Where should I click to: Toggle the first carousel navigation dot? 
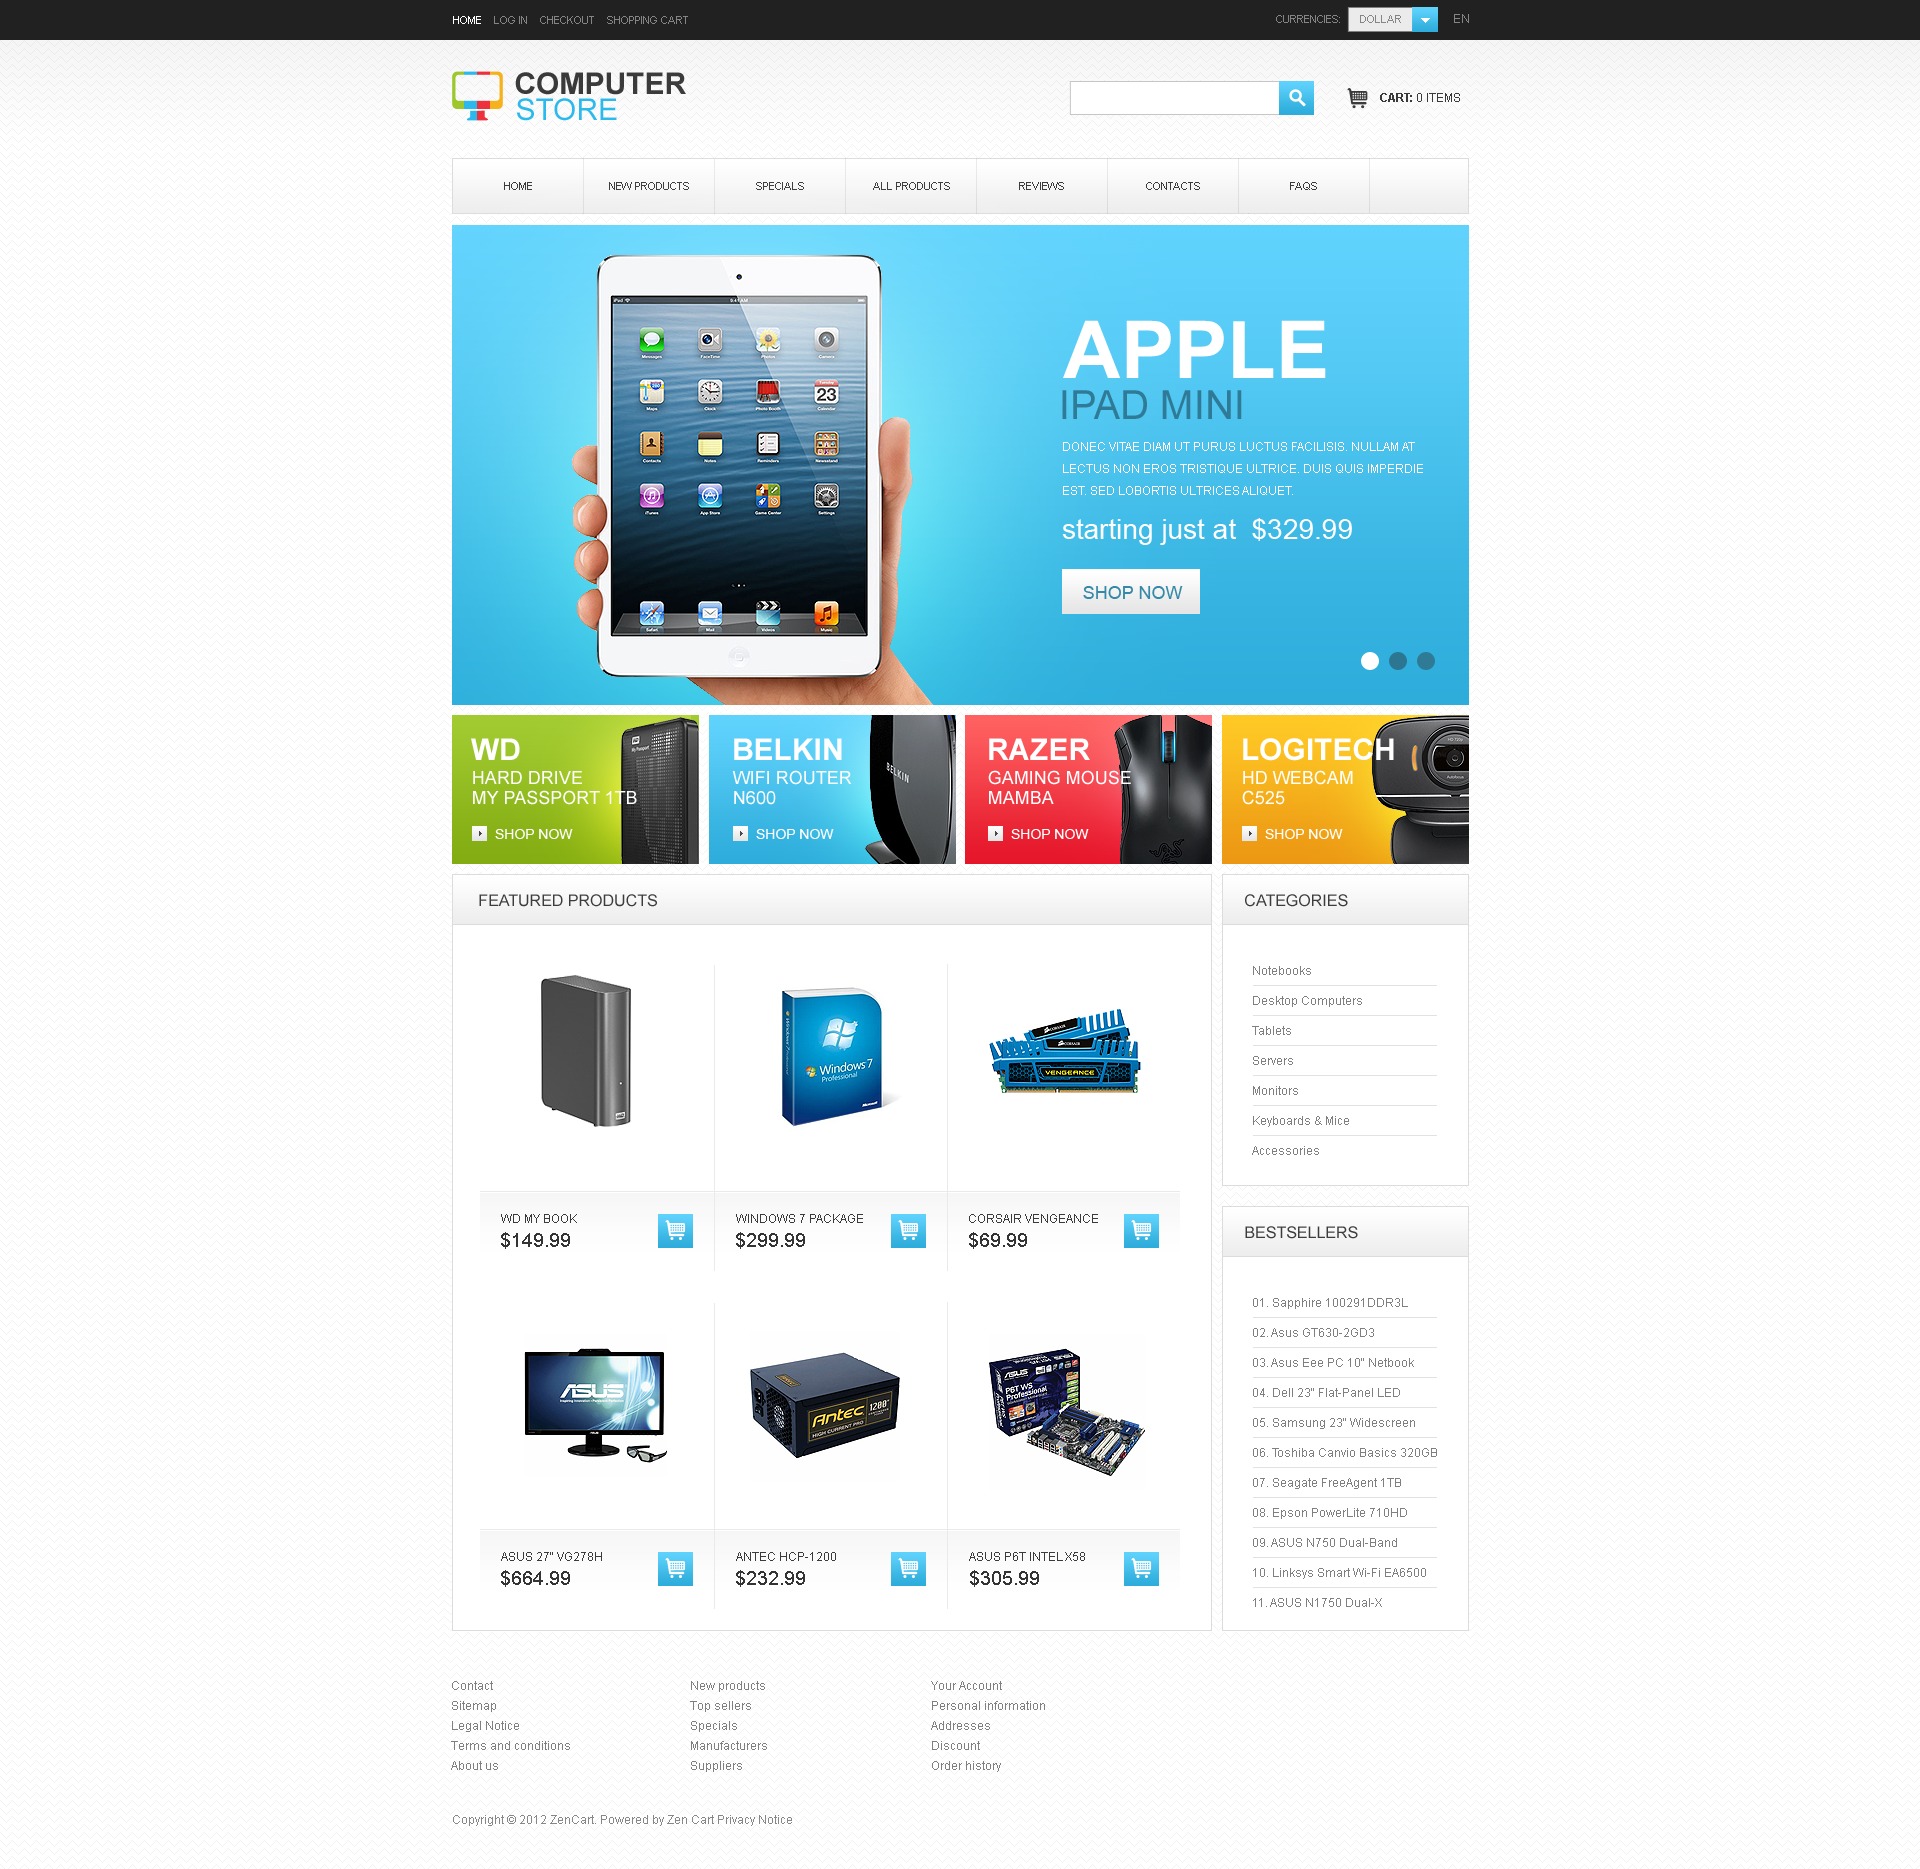pos(1373,660)
